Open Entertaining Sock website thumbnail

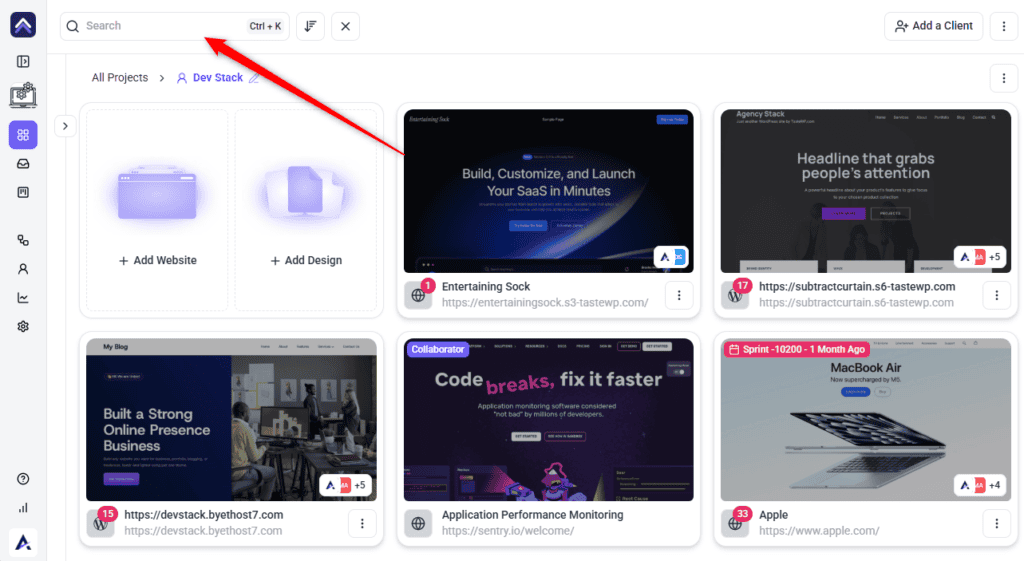(549, 191)
